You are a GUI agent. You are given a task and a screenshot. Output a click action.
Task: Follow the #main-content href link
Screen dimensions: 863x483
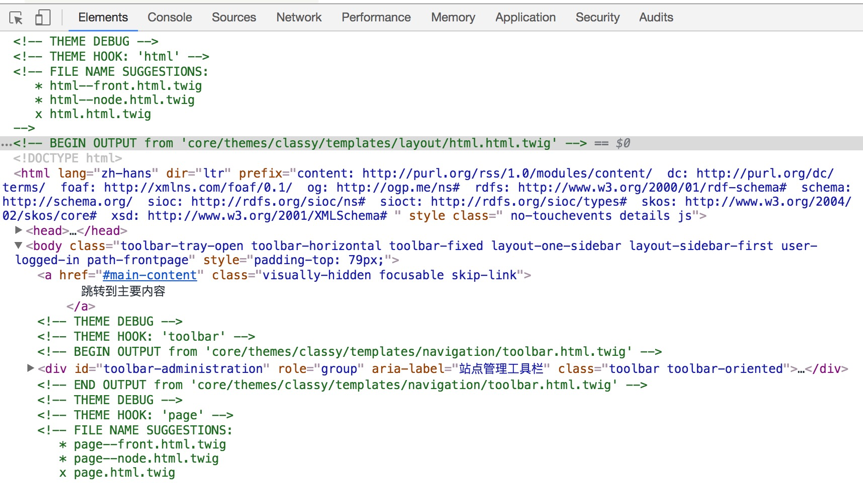tap(149, 275)
